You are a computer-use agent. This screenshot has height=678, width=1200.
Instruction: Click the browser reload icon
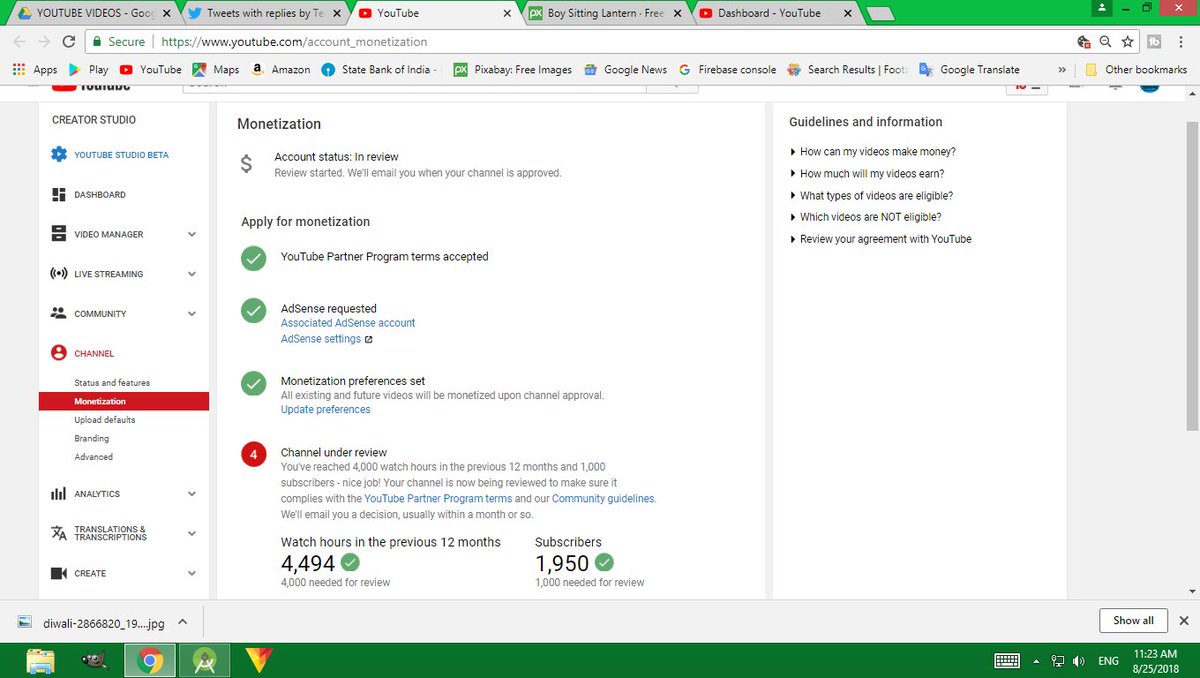pyautogui.click(x=69, y=42)
